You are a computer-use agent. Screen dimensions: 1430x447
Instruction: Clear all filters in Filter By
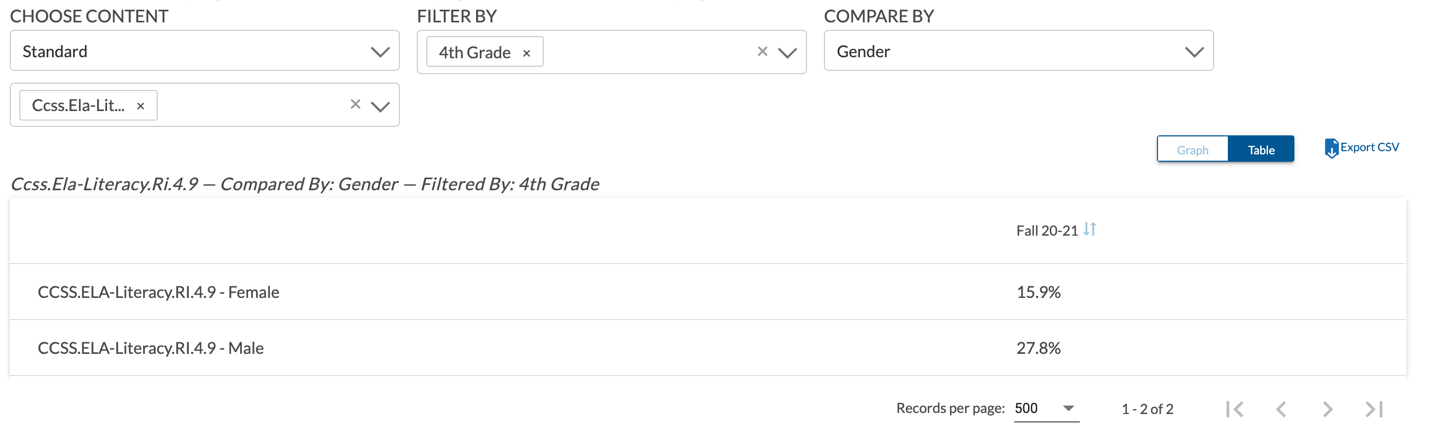pyautogui.click(x=762, y=52)
